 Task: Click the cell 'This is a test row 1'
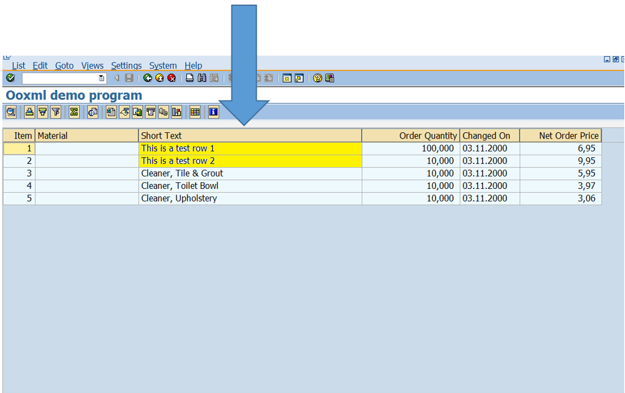pyautogui.click(x=250, y=148)
